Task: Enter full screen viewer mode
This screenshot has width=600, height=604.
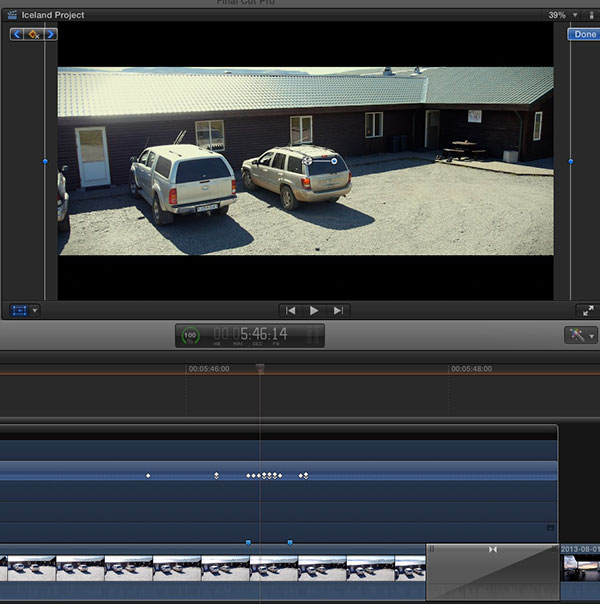Action: pos(588,310)
